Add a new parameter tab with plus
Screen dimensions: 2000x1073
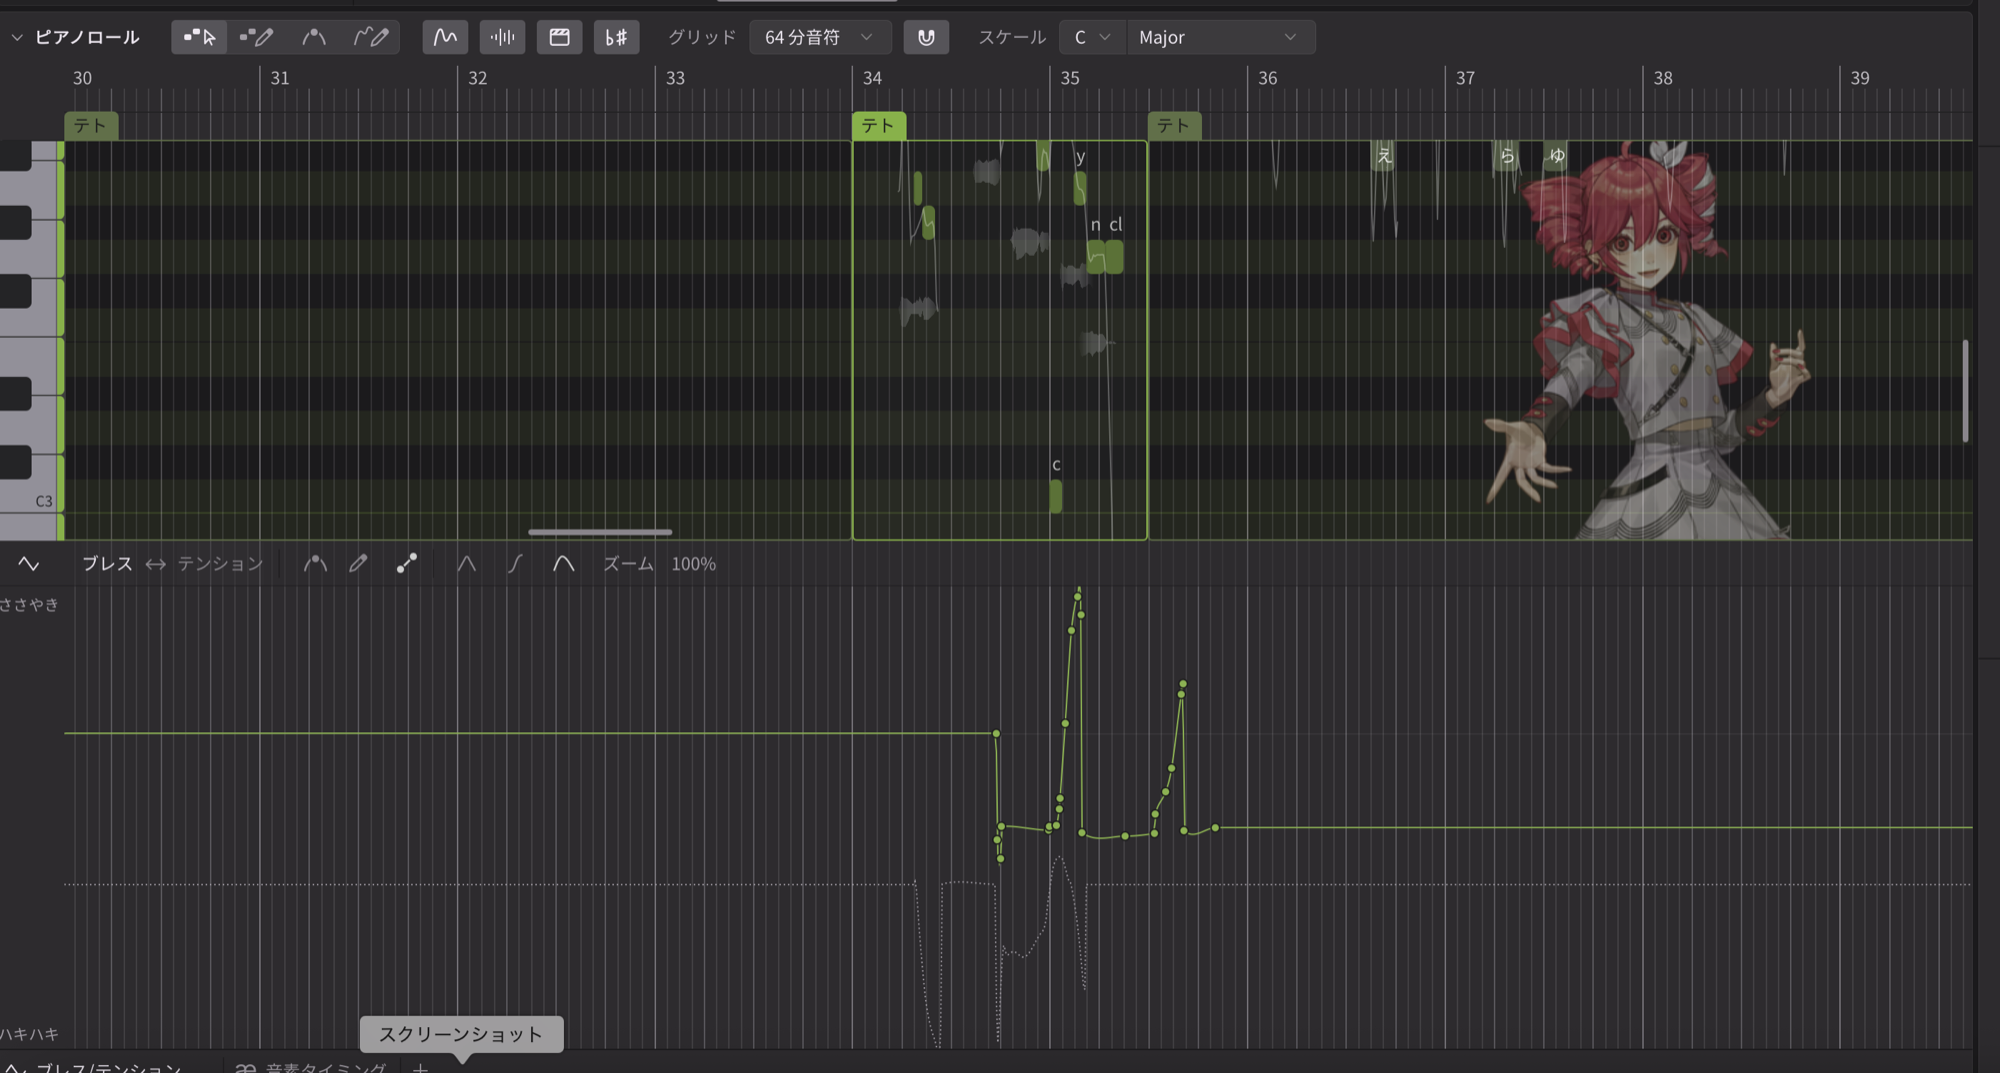coord(421,1067)
